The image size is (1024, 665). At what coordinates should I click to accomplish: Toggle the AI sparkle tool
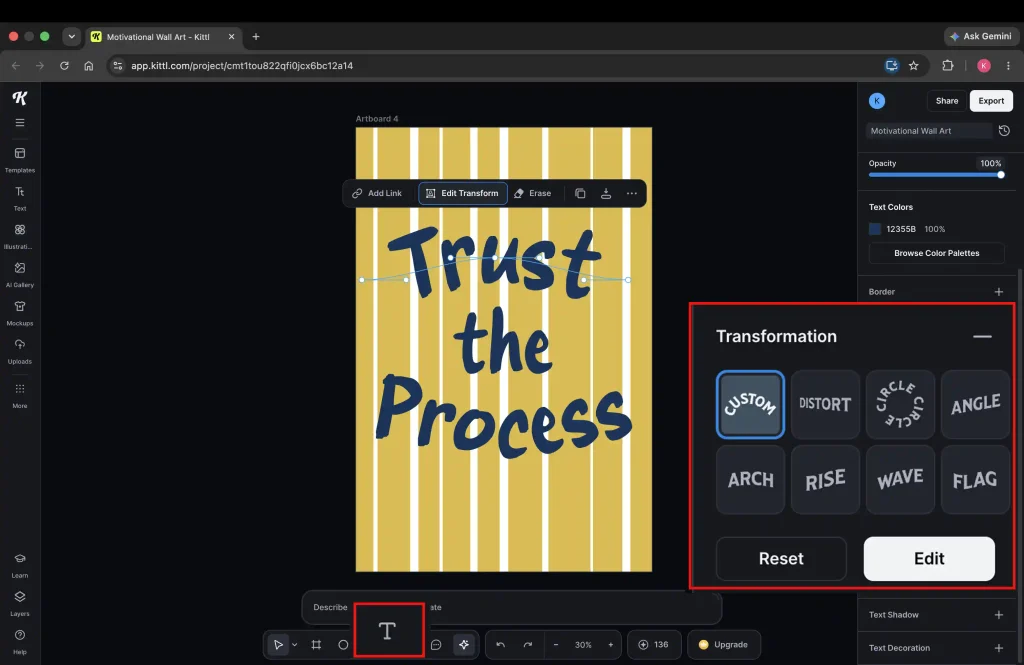[464, 645]
